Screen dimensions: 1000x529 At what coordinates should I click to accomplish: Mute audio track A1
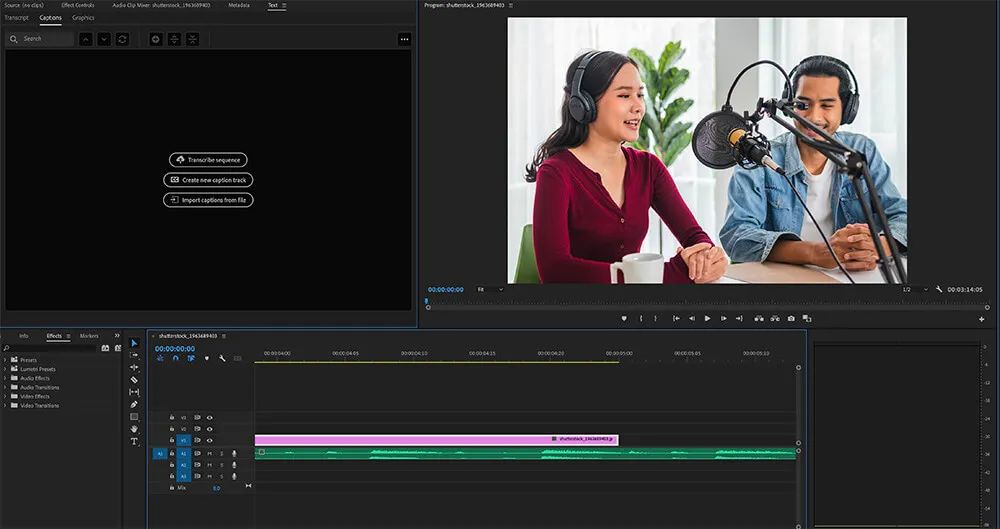209,453
